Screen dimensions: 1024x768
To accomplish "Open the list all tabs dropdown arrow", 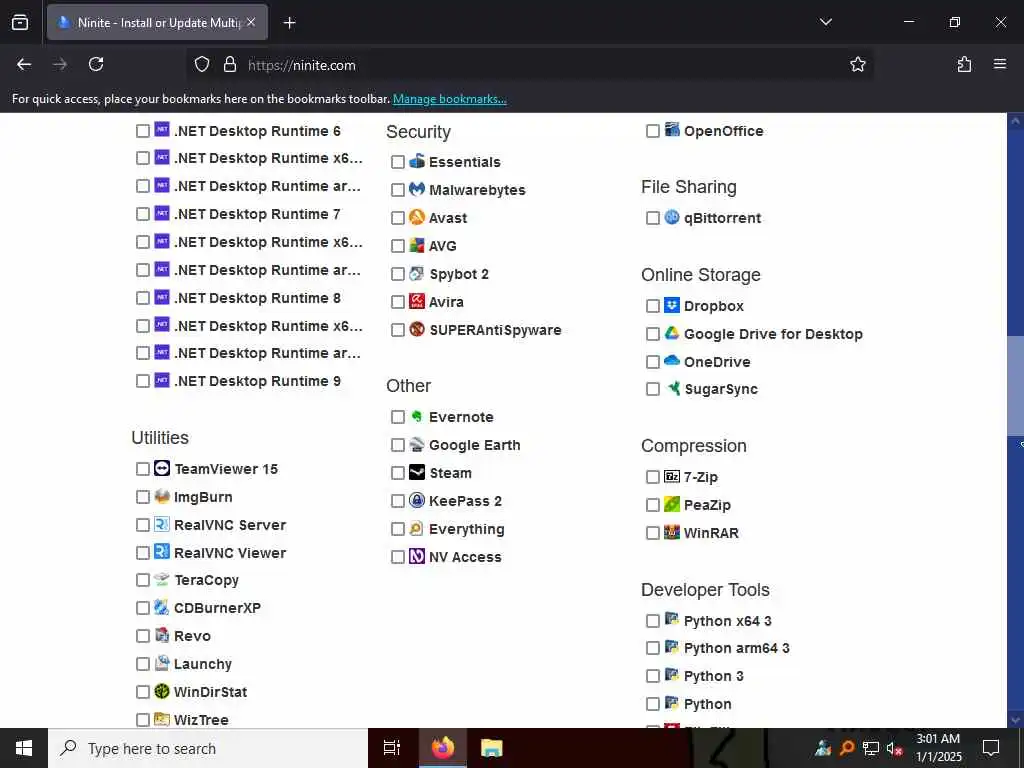I will [x=825, y=22].
